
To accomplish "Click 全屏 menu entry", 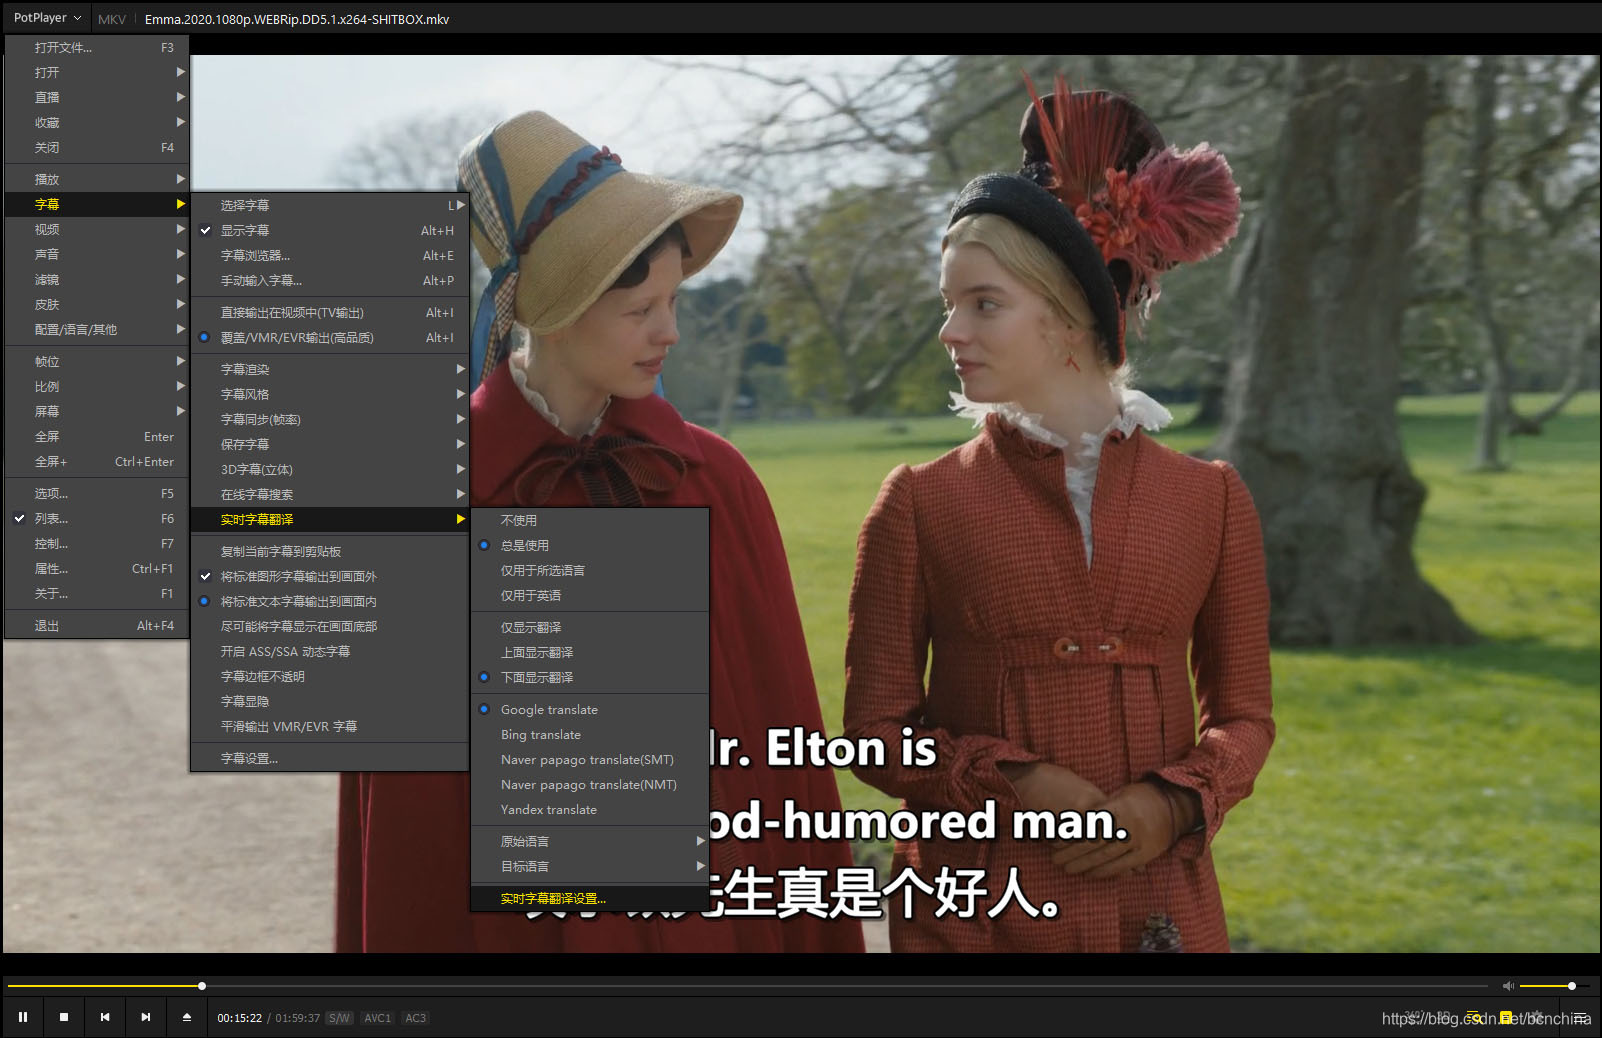I will 97,436.
